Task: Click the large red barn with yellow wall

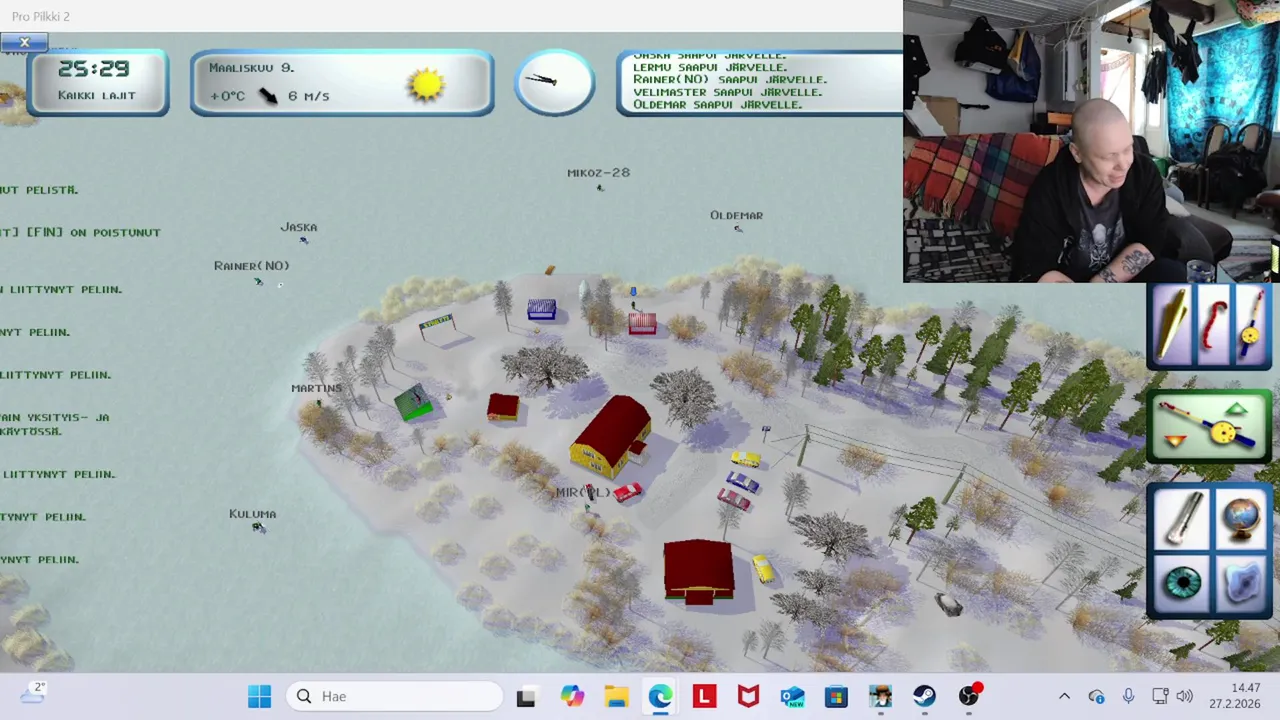Action: (x=612, y=438)
